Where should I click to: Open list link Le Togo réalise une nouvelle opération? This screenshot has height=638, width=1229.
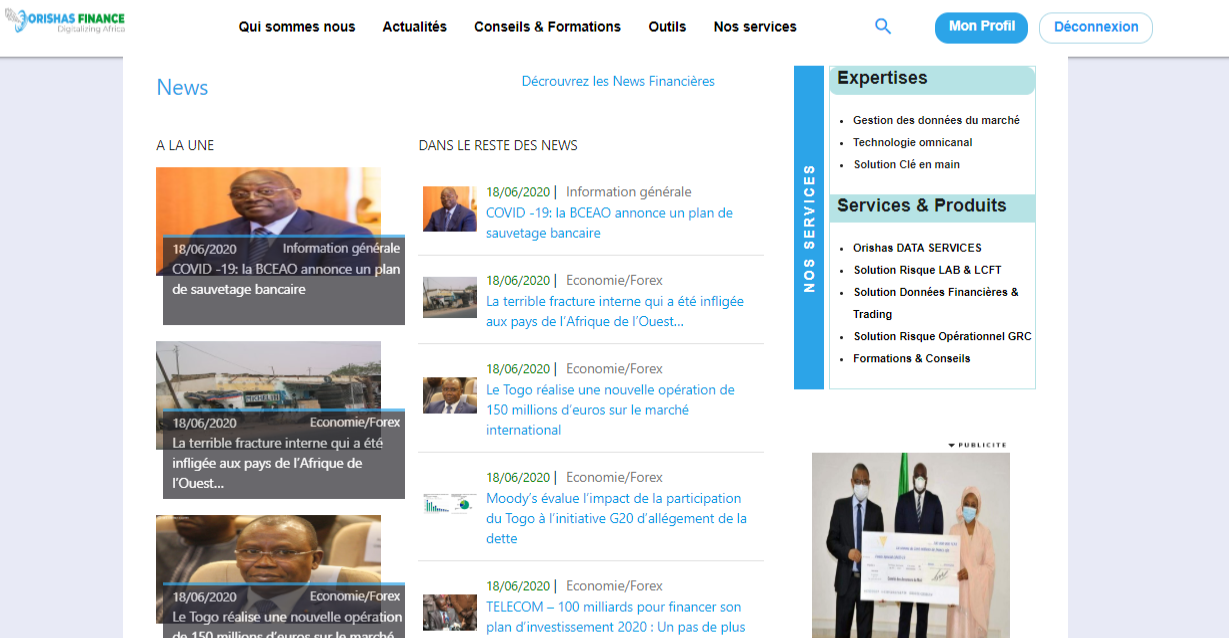point(610,410)
